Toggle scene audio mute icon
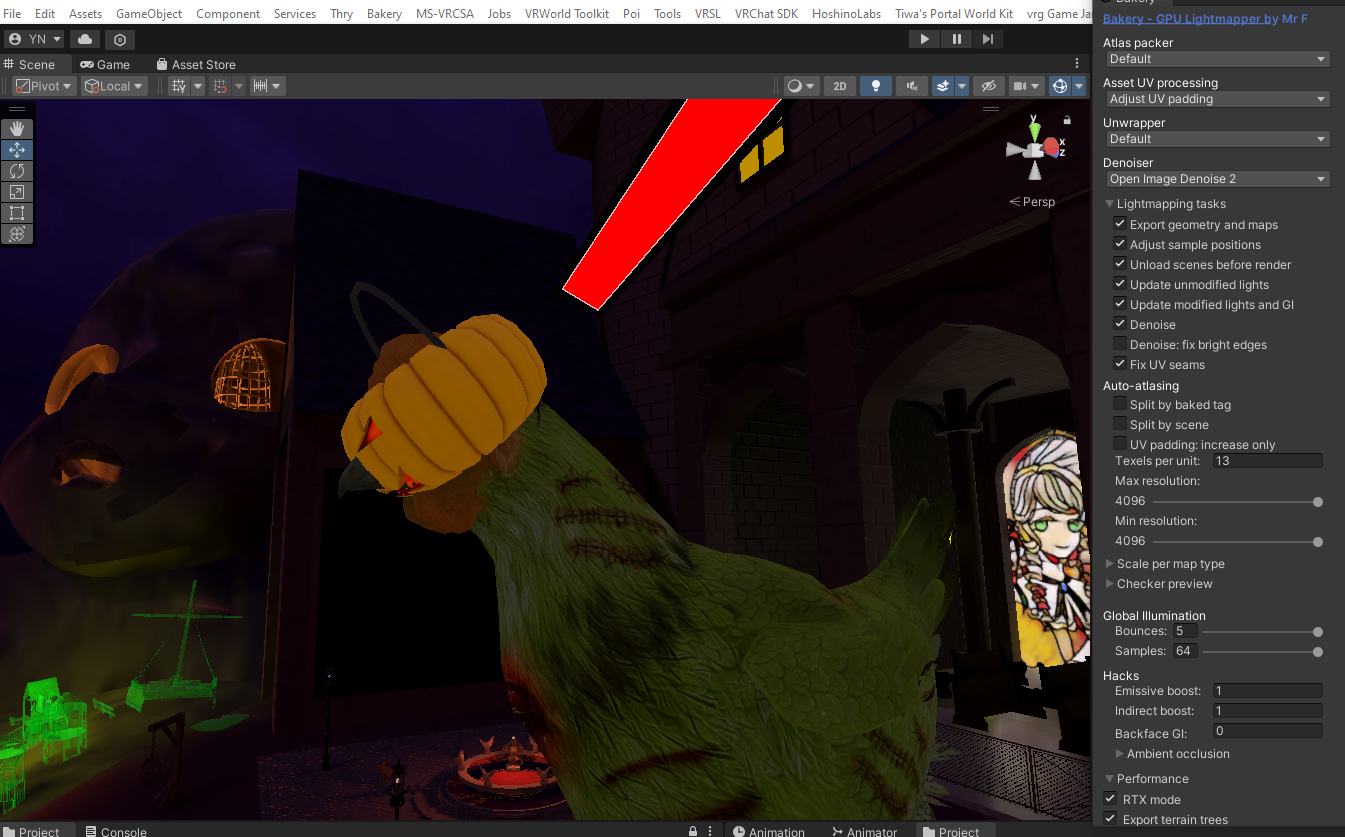The height and width of the screenshot is (837, 1345). tap(911, 86)
